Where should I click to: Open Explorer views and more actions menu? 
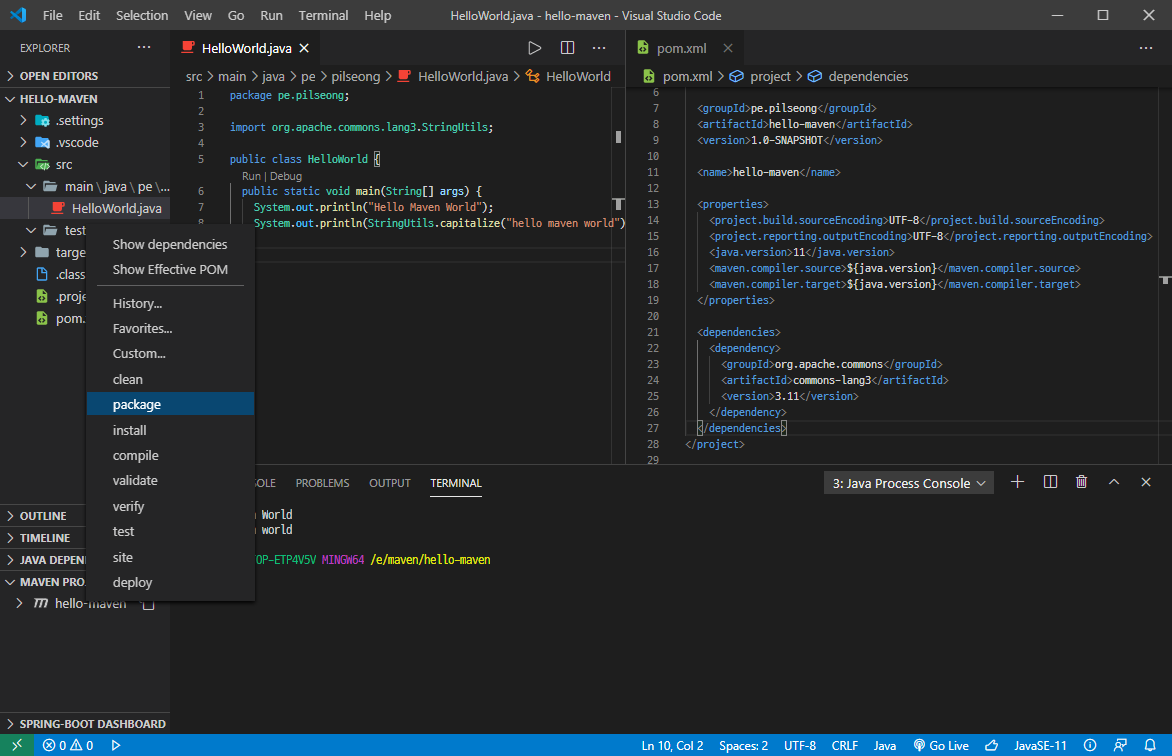(144, 47)
